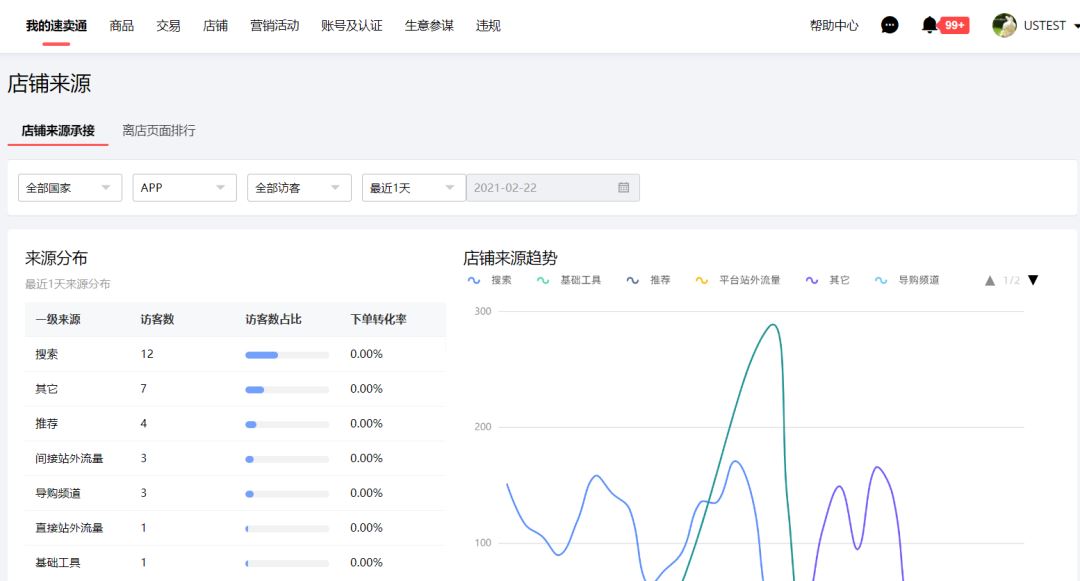Open 生意参谋 menu
This screenshot has height=581, width=1080.
click(429, 25)
